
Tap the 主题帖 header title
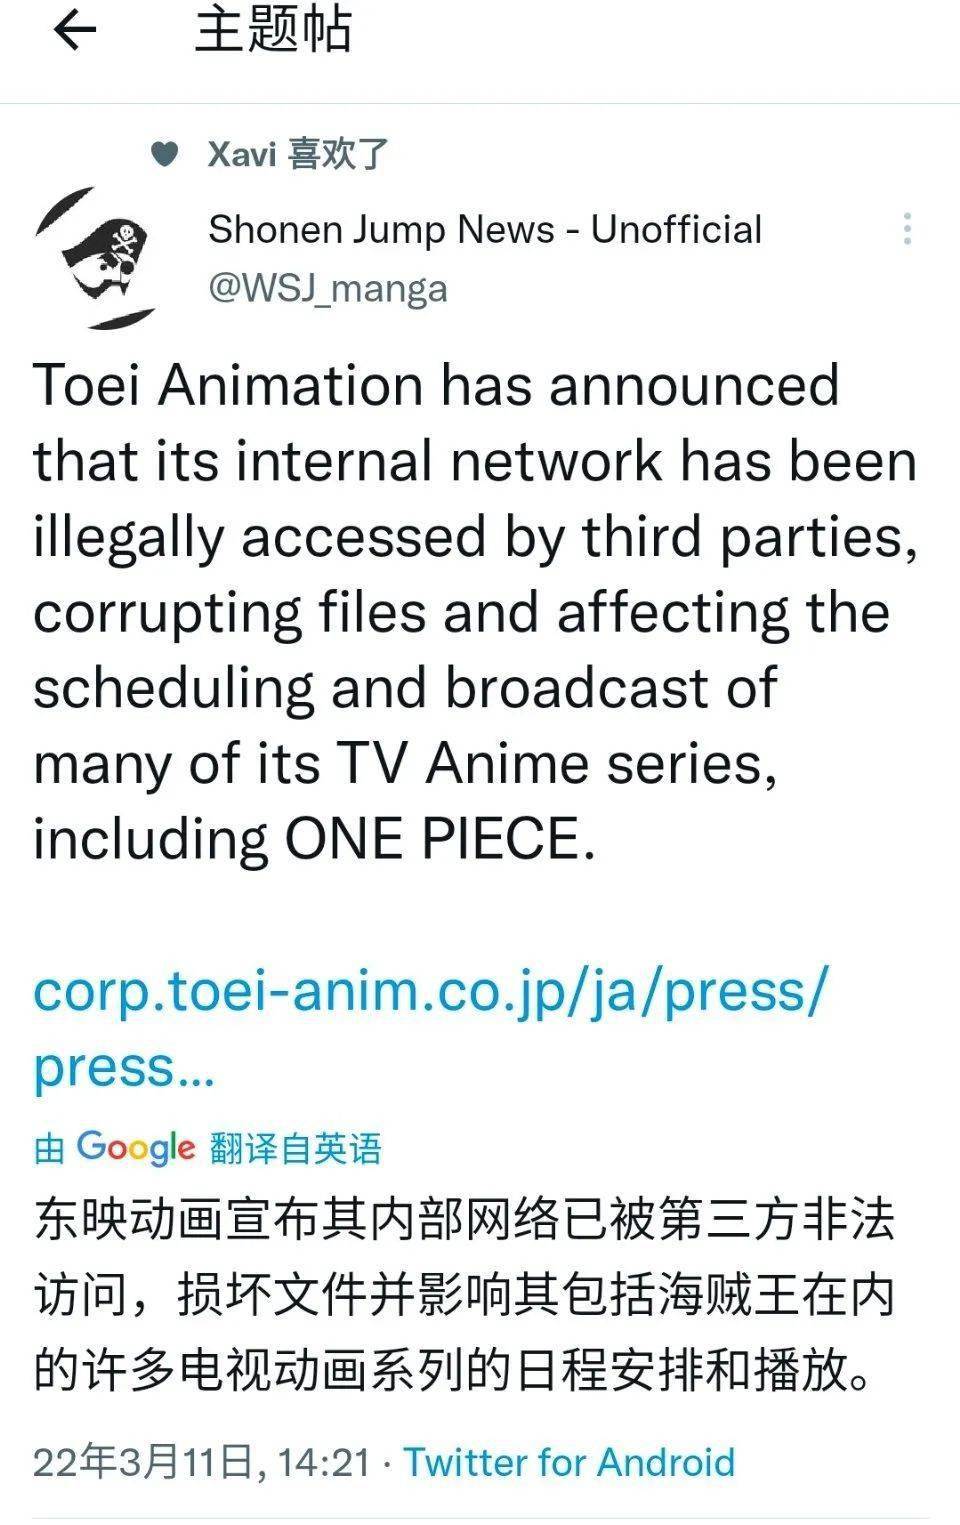pos(273,30)
